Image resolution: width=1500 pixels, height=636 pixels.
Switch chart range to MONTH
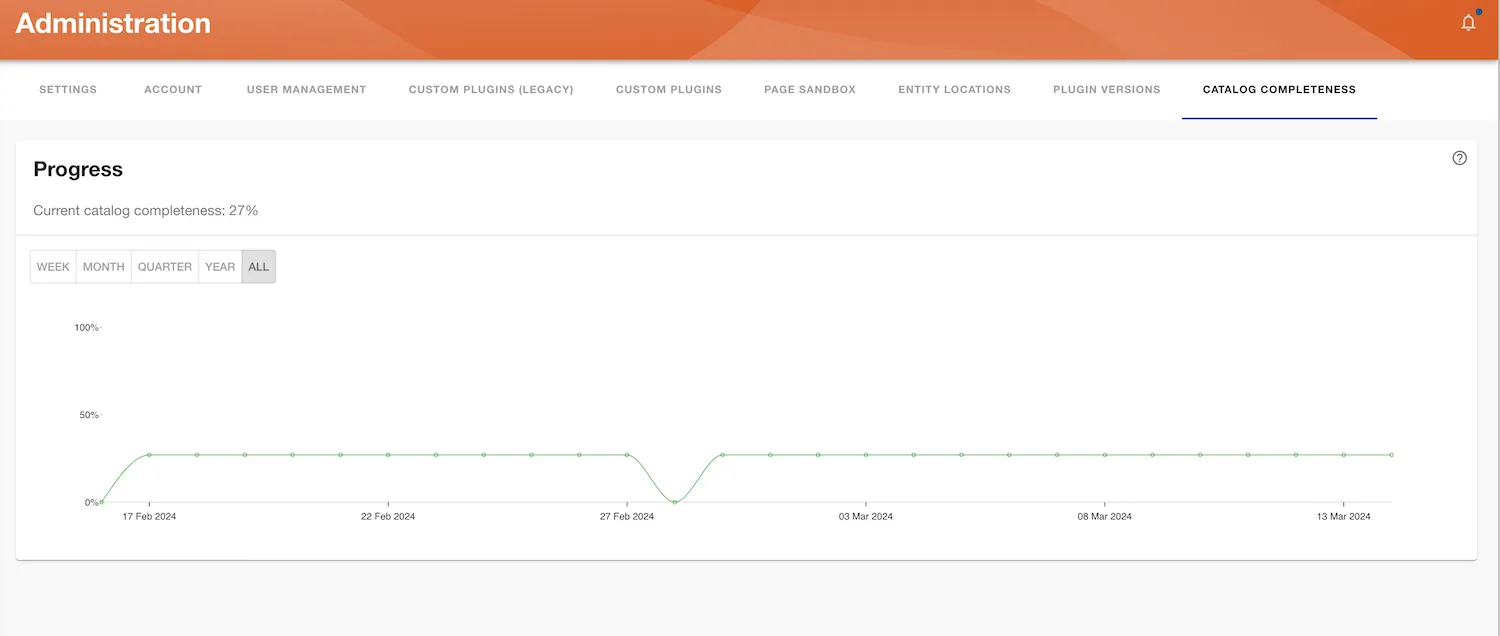click(x=103, y=266)
